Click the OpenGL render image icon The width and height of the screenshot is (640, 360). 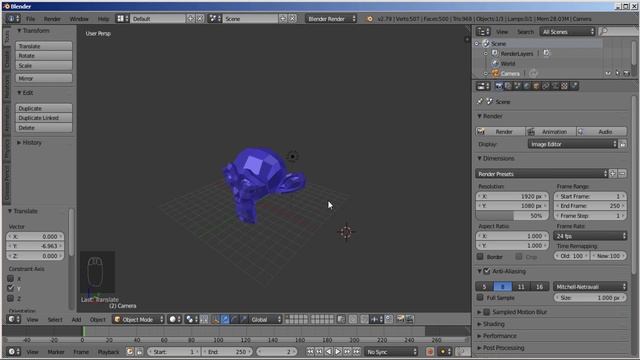400,320
